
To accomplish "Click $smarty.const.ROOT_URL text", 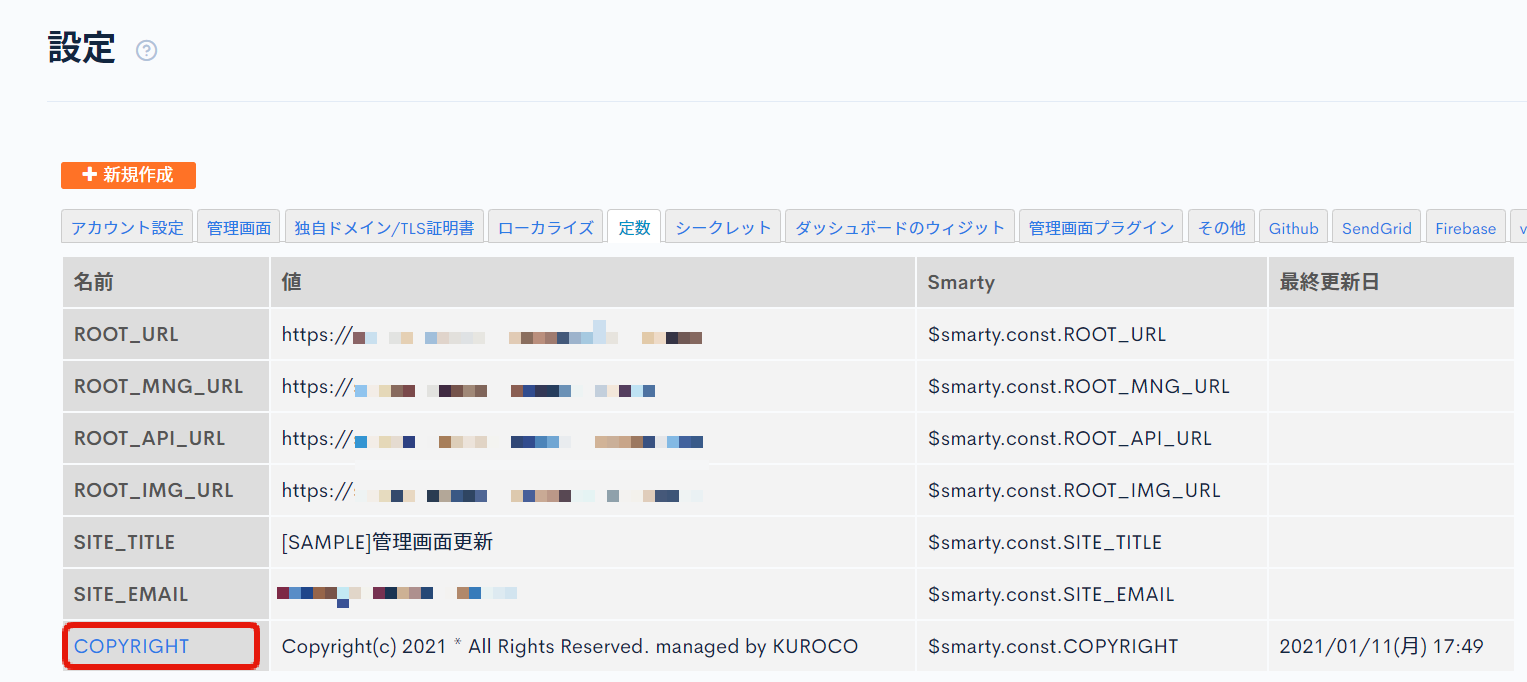I will coord(1047,334).
